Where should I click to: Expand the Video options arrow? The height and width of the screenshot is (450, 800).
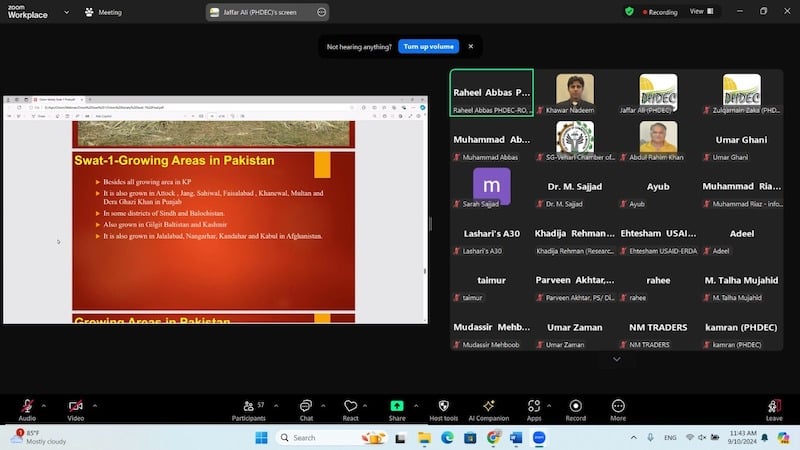[x=95, y=405]
